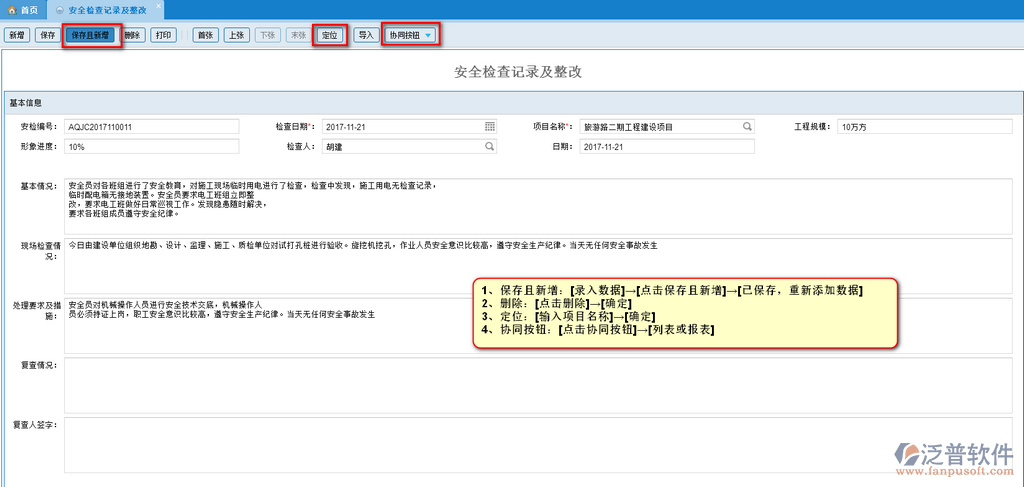Screen dimensions: 1024x487
Task: Open the calendar picker for 检查日期
Action: tap(490, 127)
